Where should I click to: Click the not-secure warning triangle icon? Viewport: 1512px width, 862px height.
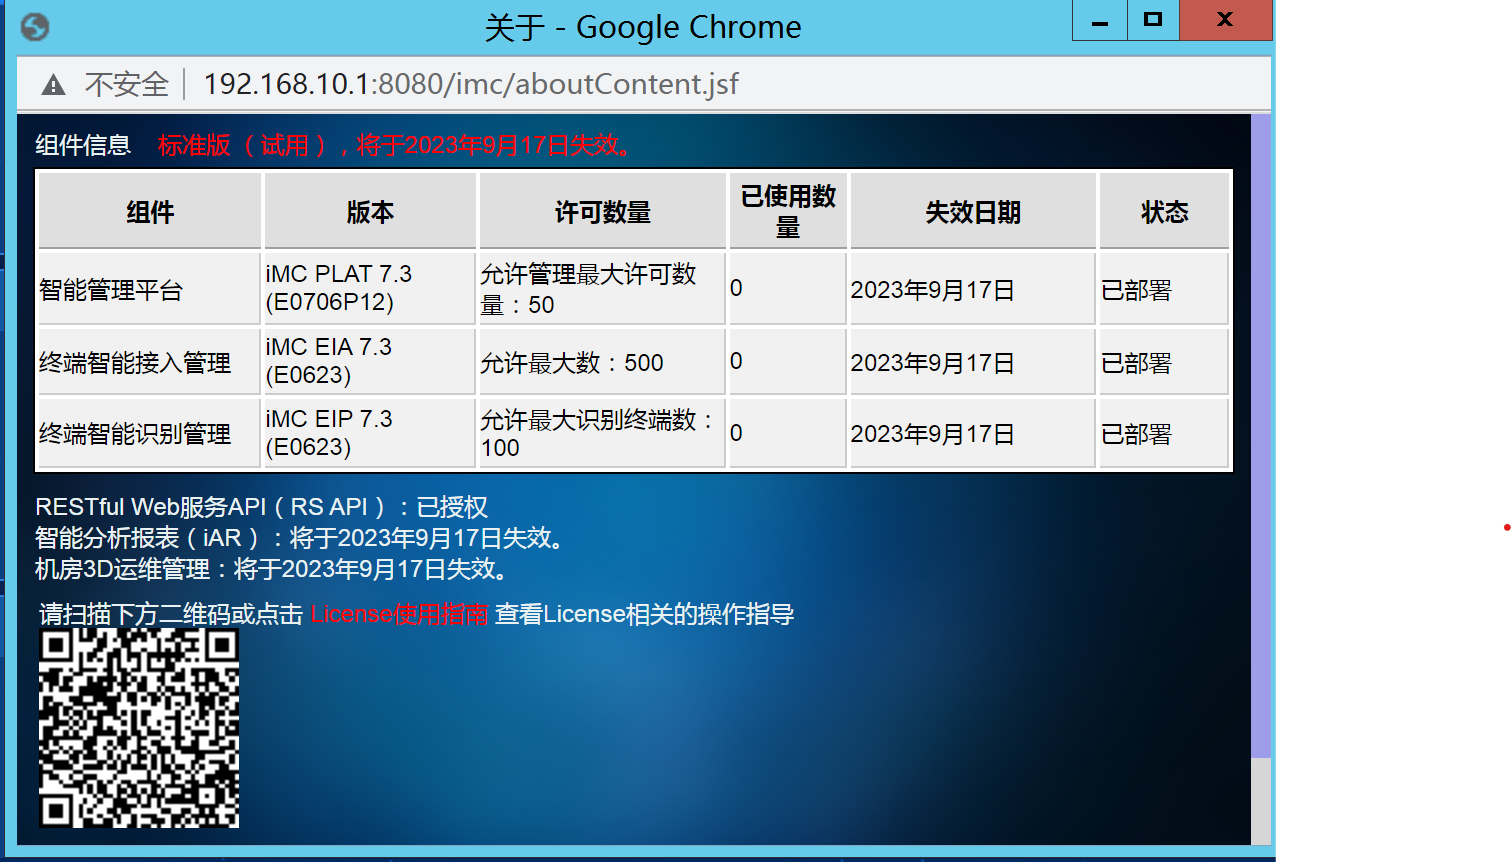click(53, 85)
